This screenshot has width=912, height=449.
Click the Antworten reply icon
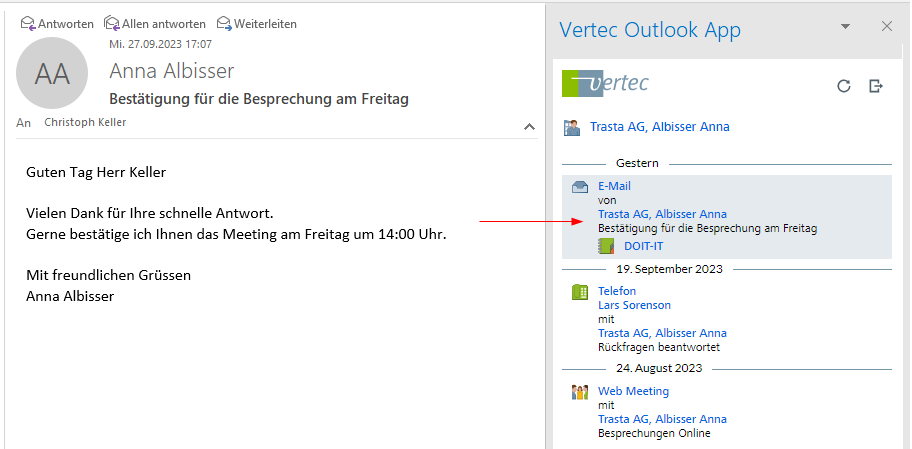[x=28, y=23]
